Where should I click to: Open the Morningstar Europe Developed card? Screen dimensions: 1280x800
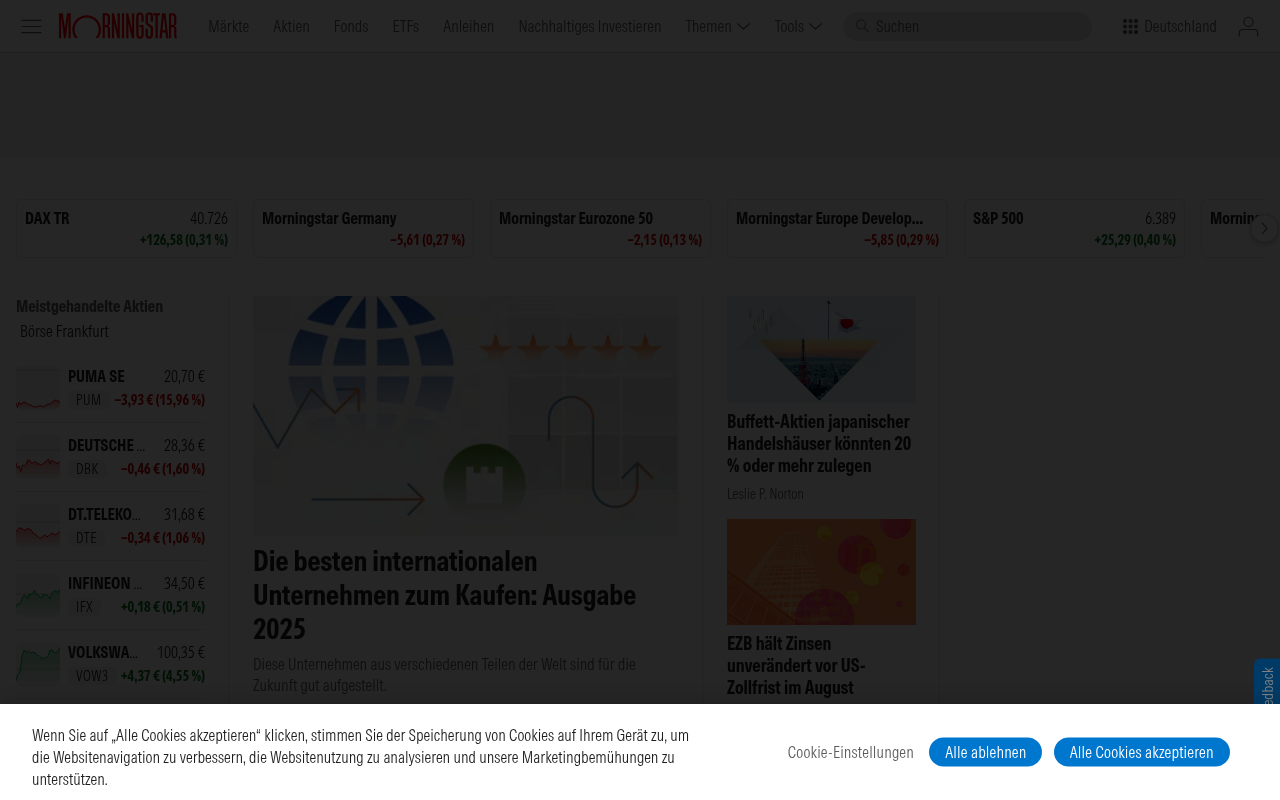(x=838, y=228)
